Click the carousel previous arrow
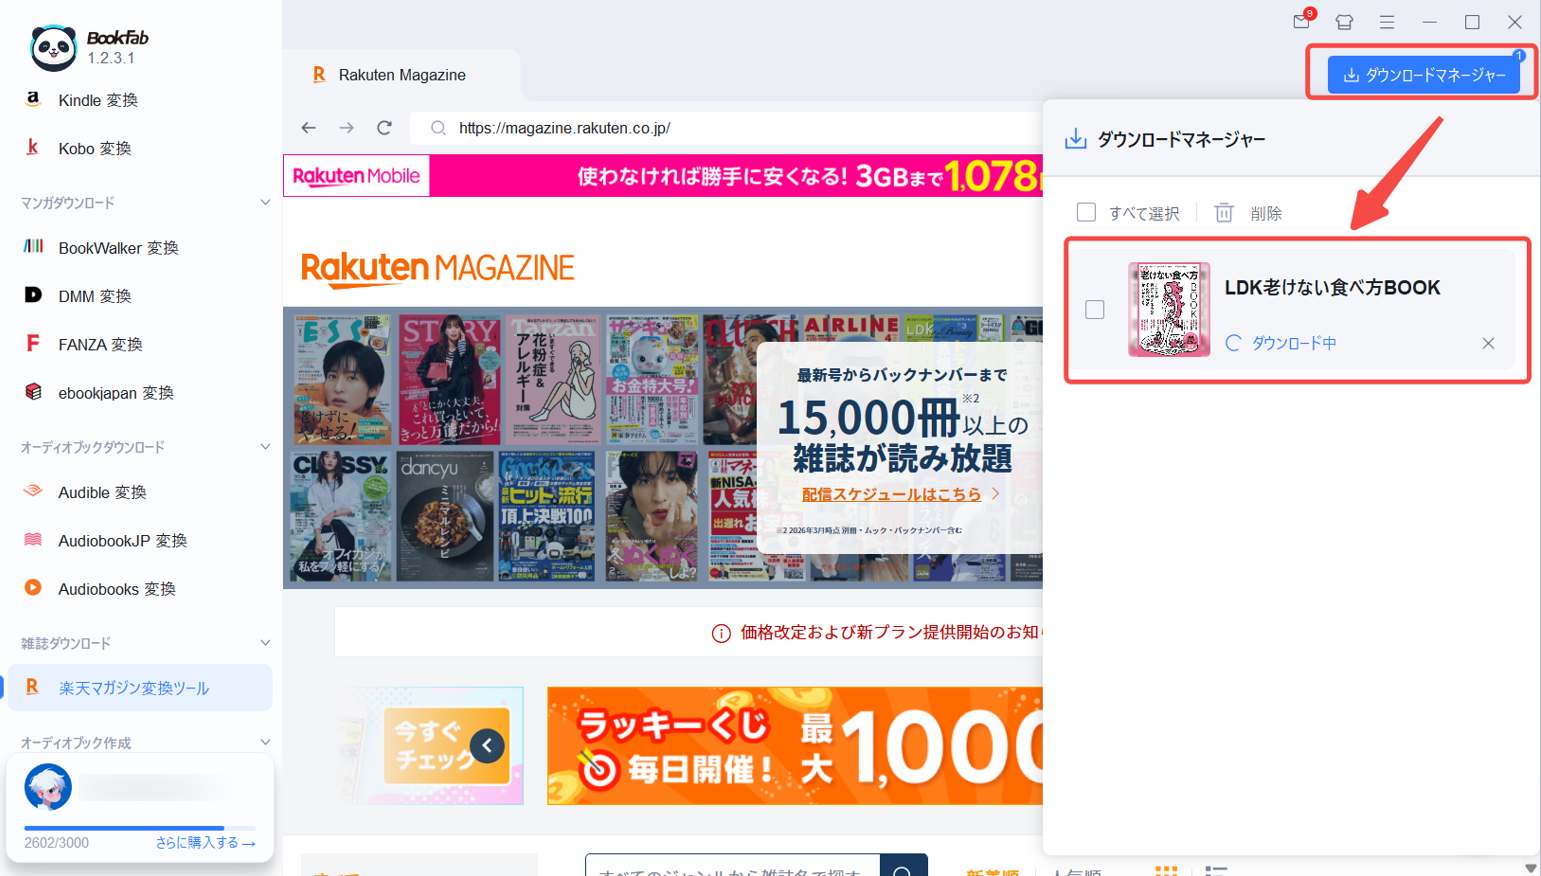This screenshot has height=876, width=1541. coord(487,745)
